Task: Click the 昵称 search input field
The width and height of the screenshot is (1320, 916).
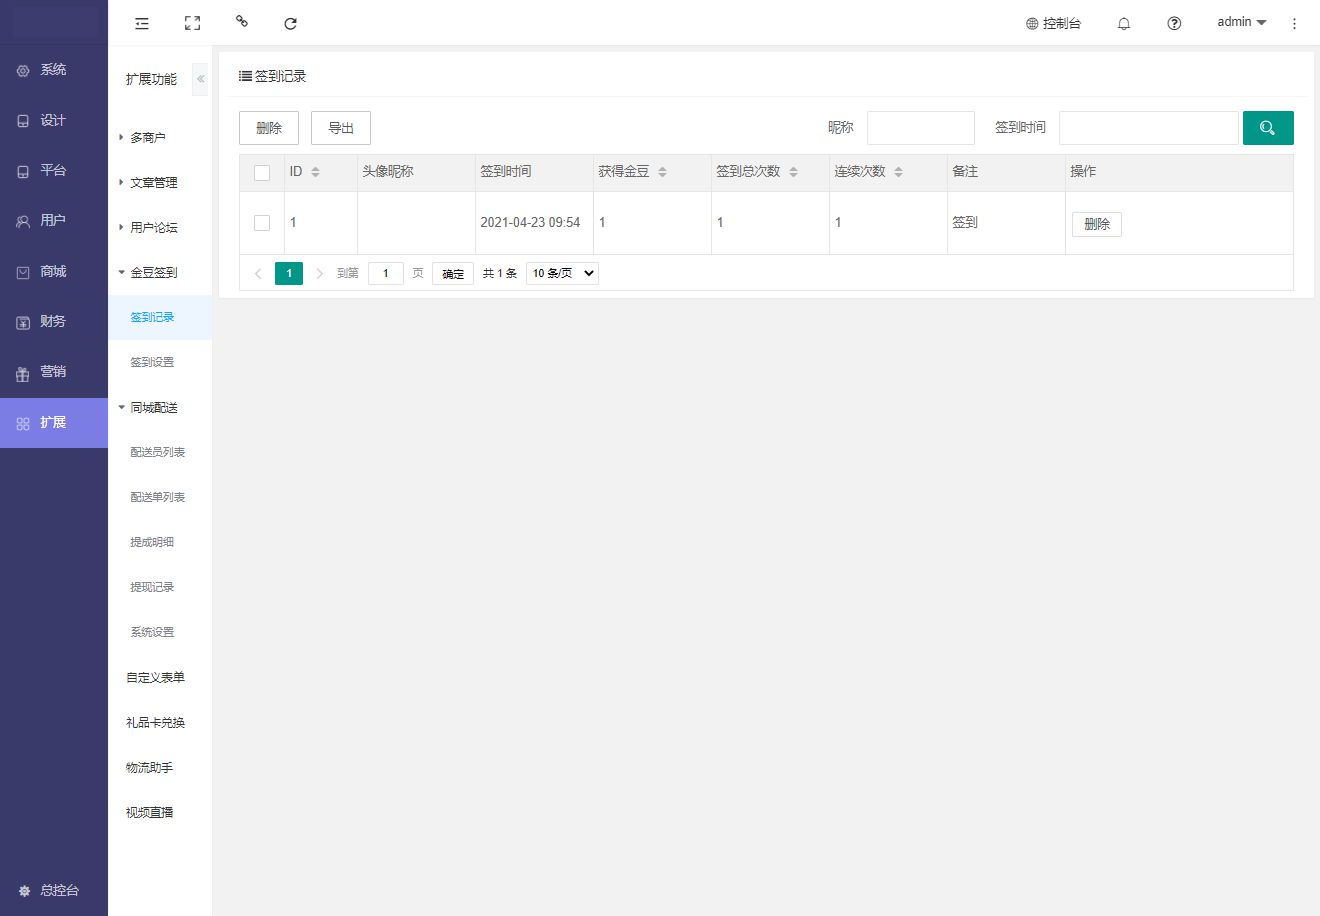Action: [x=920, y=128]
